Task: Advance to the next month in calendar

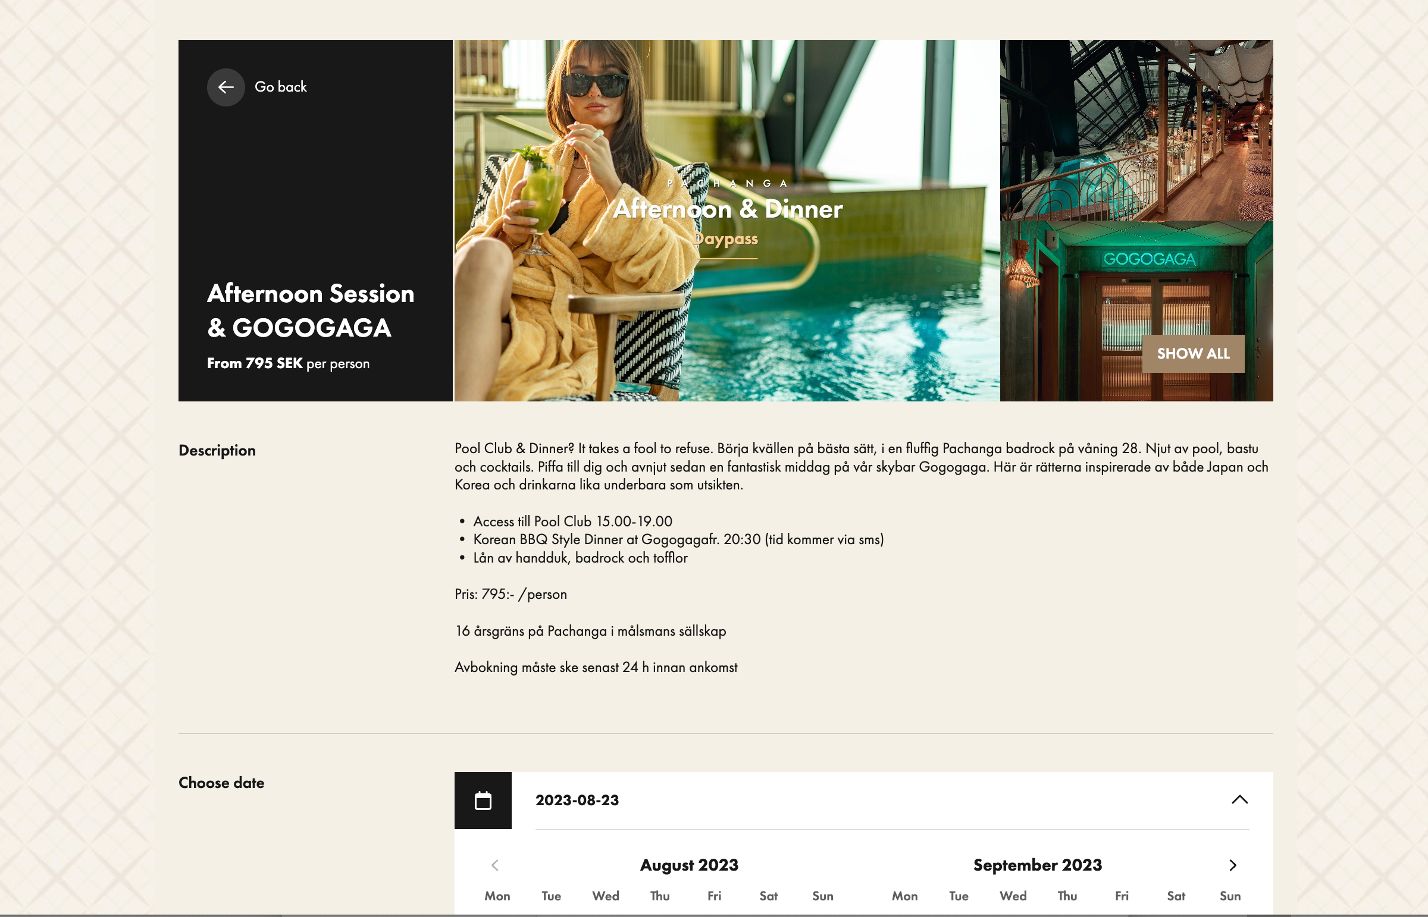Action: coord(1233,865)
